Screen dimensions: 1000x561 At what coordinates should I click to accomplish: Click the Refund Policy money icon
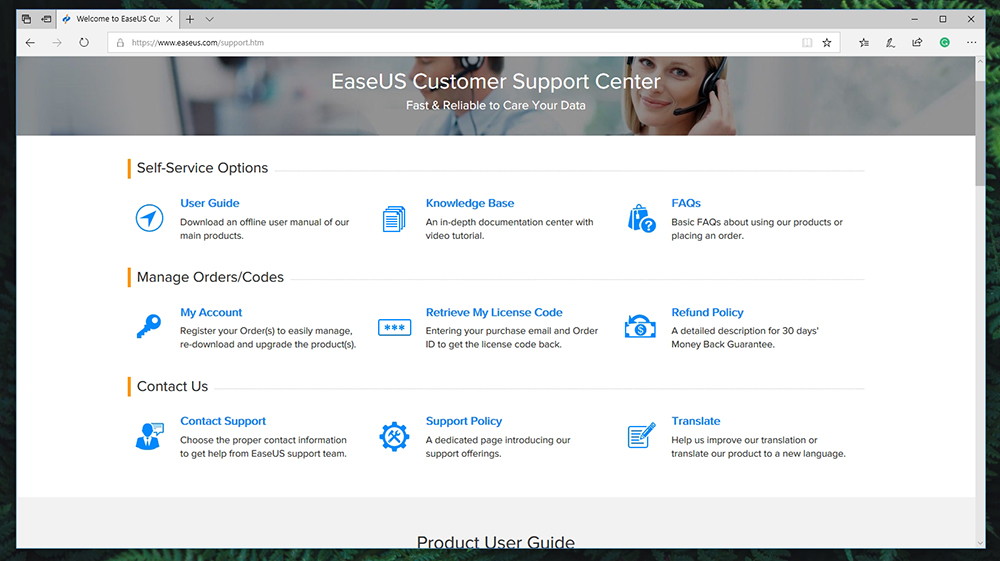640,326
